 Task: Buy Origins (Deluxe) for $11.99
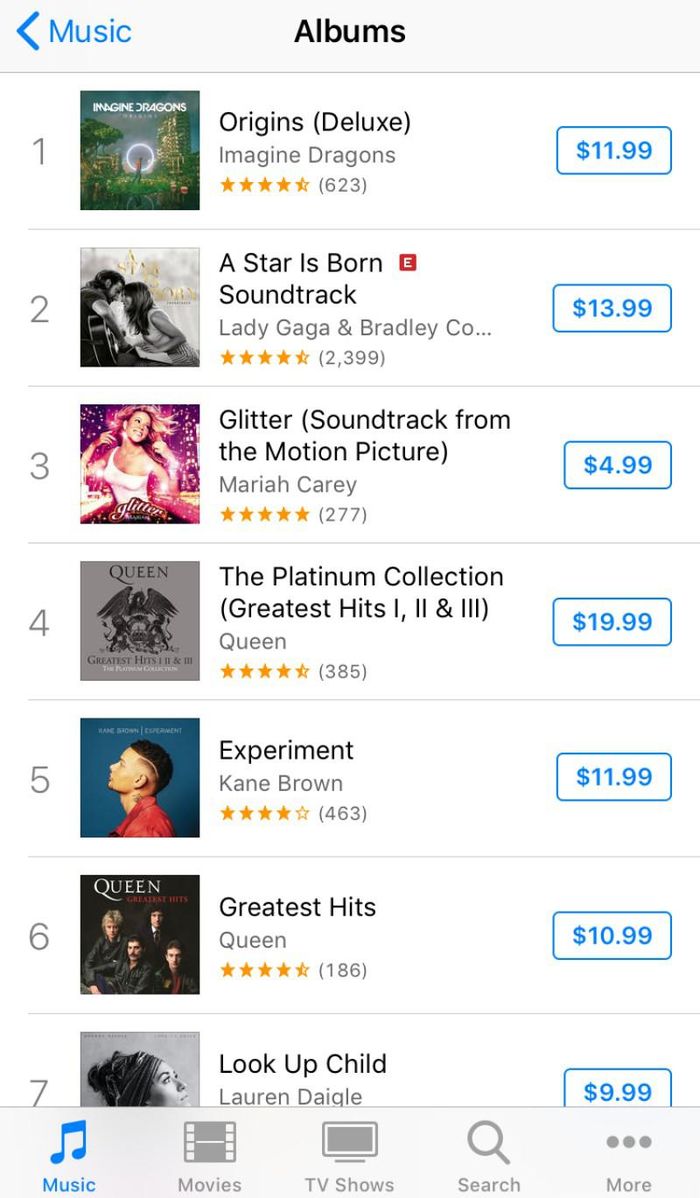(613, 151)
